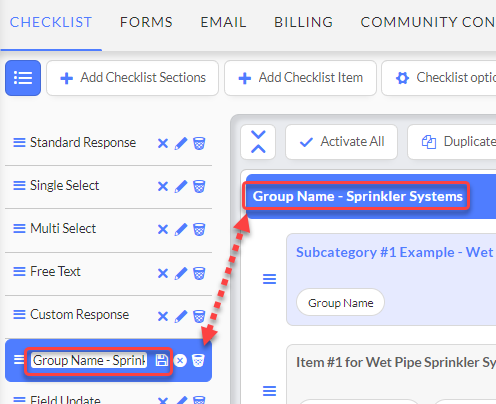Cancel editing with the circled X icon
The width and height of the screenshot is (496, 404).
pos(180,361)
